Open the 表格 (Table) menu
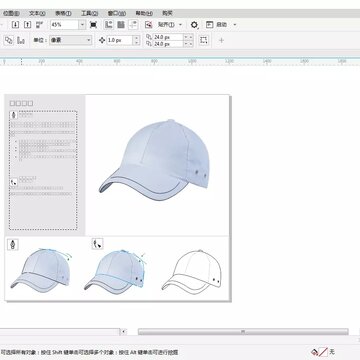360x360 pixels. [63, 13]
